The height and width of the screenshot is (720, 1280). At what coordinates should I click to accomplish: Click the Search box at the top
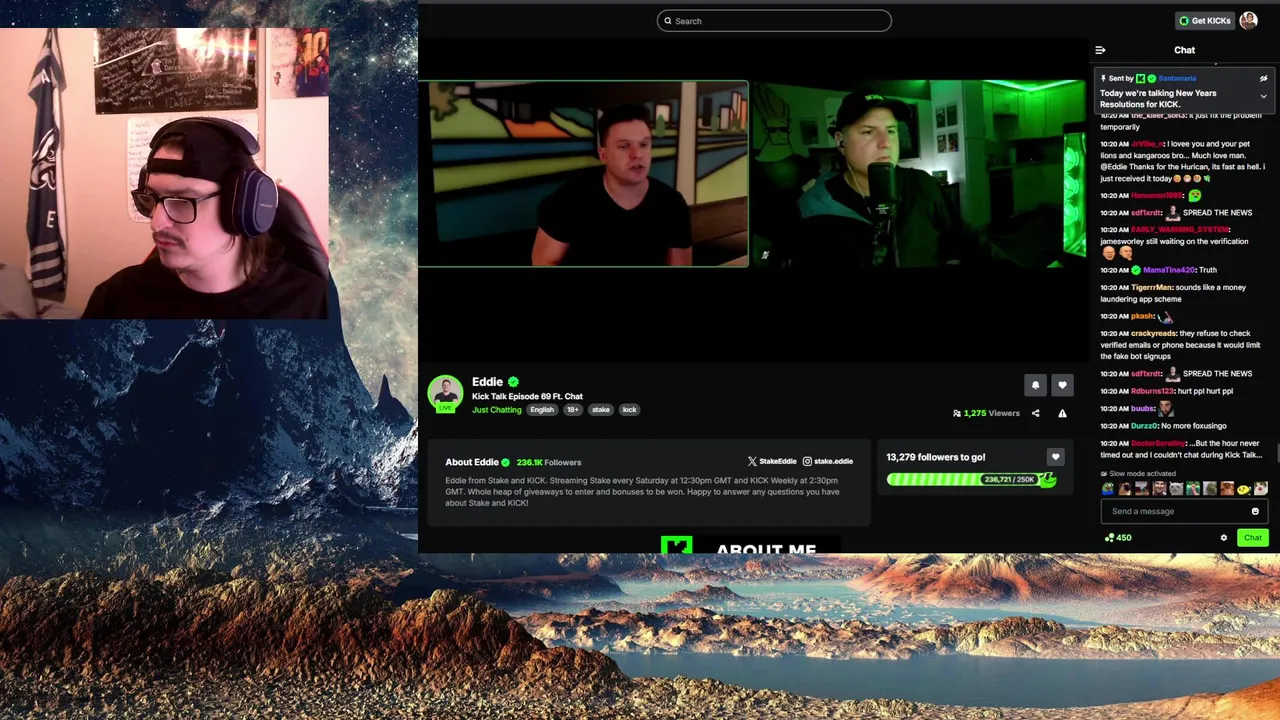(774, 21)
